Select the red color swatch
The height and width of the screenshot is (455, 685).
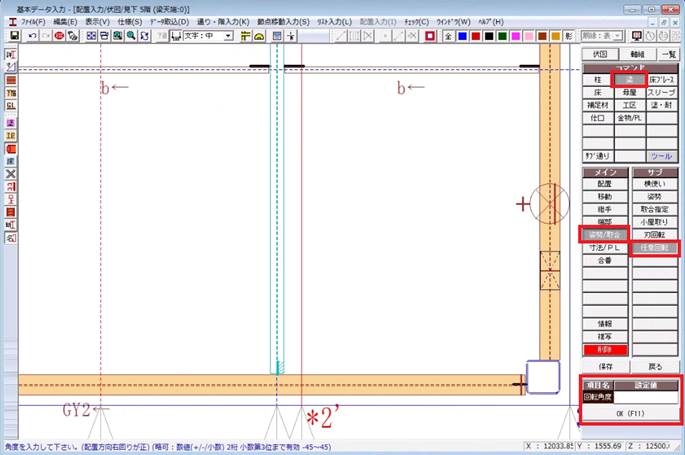[476, 36]
